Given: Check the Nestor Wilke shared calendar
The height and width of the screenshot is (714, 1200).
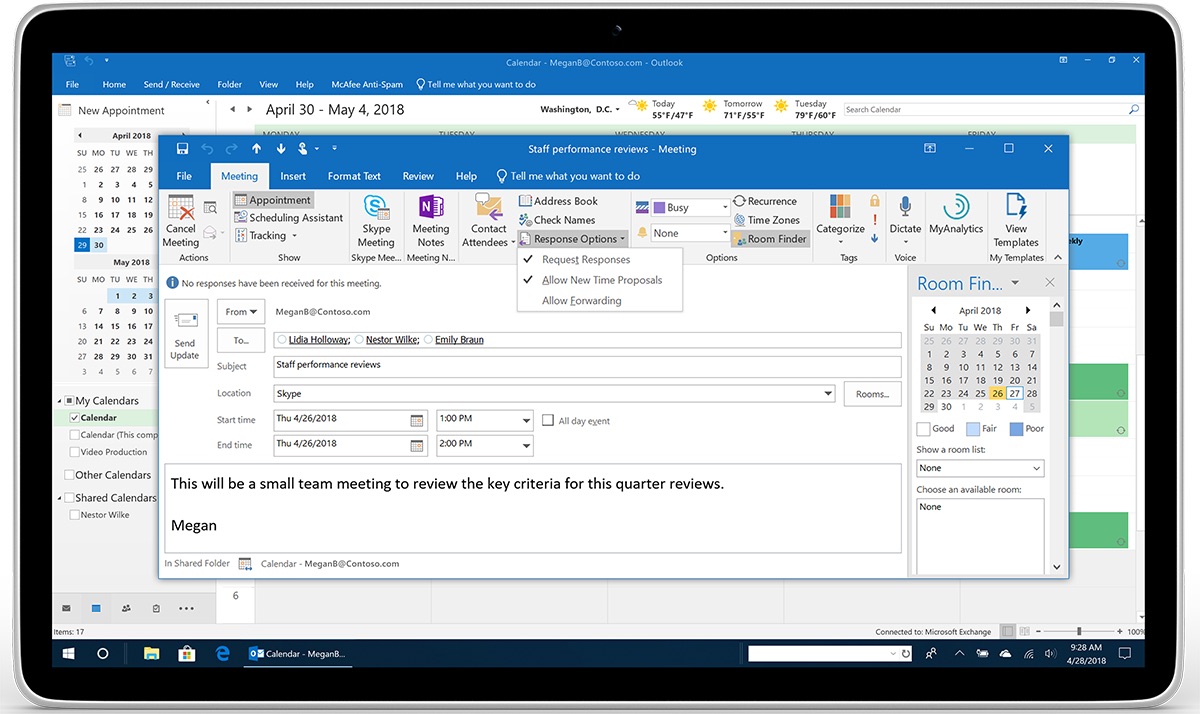Looking at the screenshot, I should [75, 515].
